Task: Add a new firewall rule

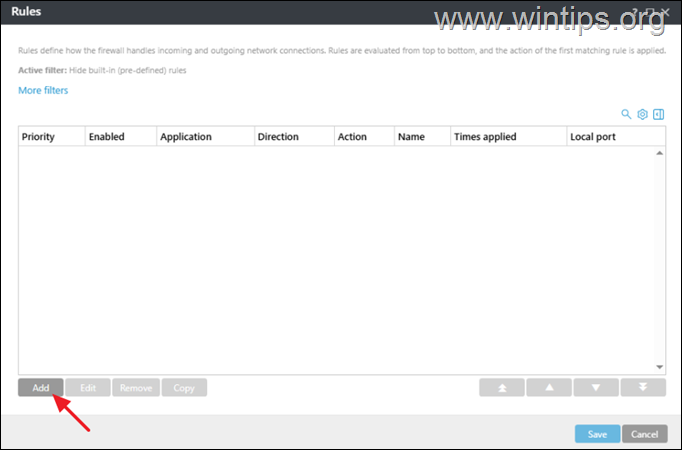Action: [41, 387]
